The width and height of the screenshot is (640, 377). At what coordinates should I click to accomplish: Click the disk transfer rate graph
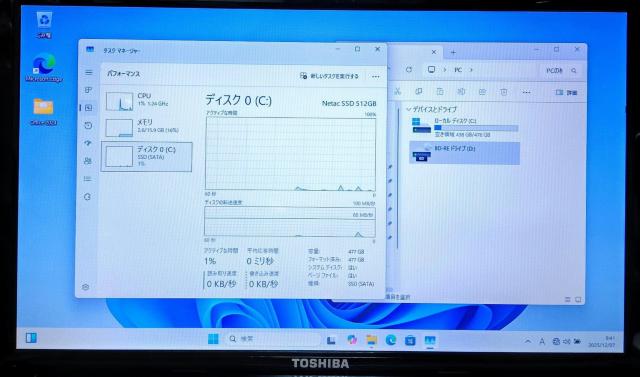tap(290, 222)
